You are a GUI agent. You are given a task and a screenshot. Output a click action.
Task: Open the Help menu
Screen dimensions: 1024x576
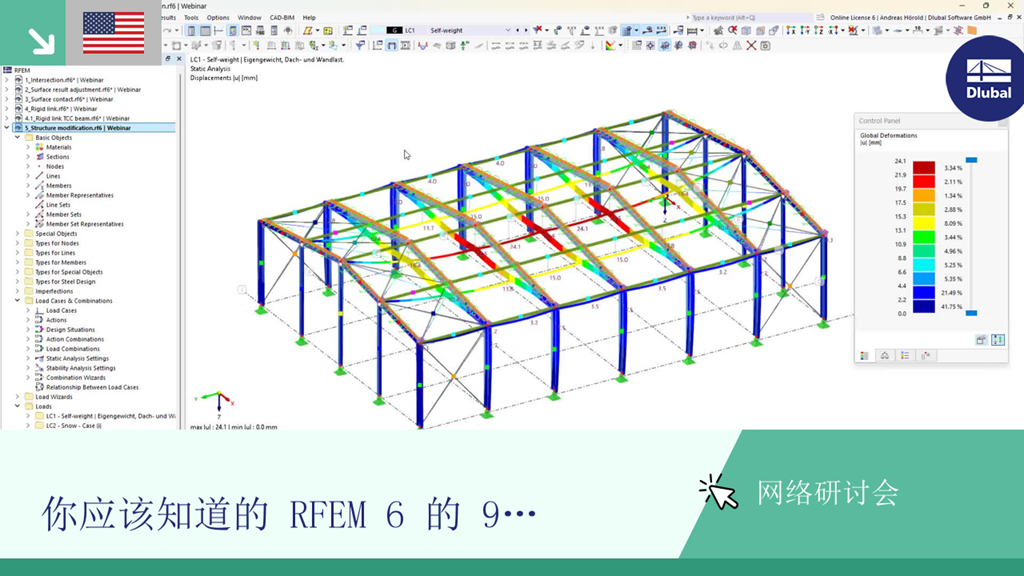coord(309,18)
